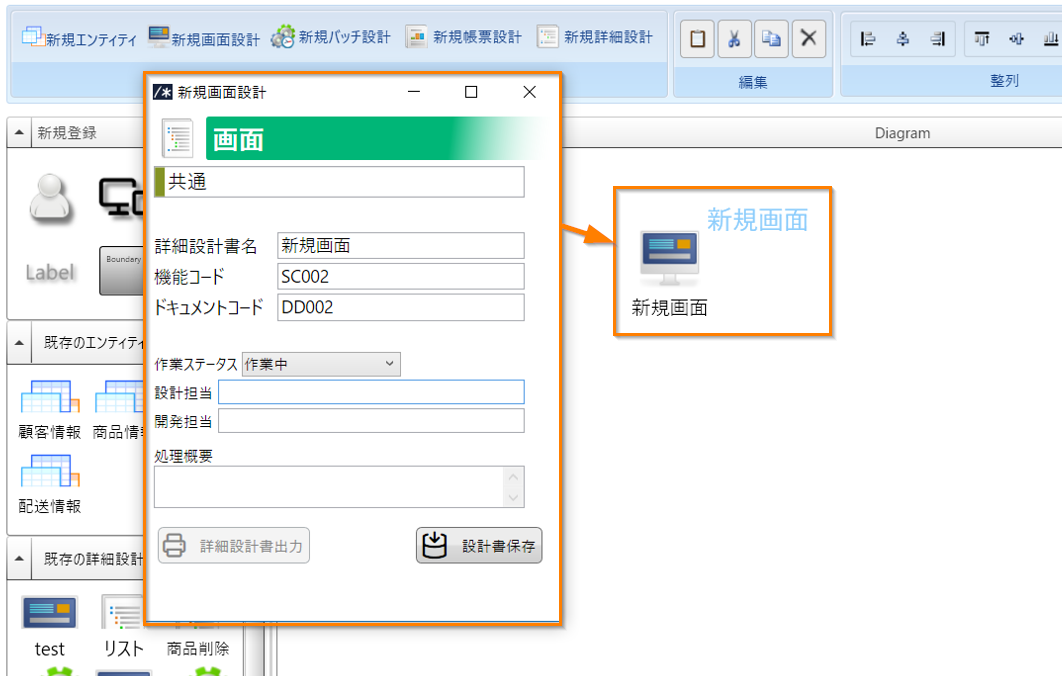Select the 新規画面 node in the diagram
Image resolution: width=1062 pixels, height=676 pixels.
670,258
